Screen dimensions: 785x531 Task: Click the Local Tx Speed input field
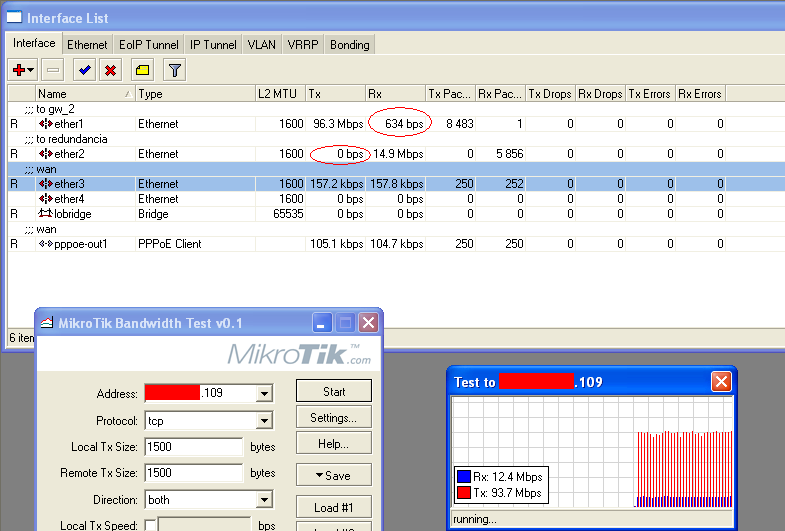(x=204, y=525)
